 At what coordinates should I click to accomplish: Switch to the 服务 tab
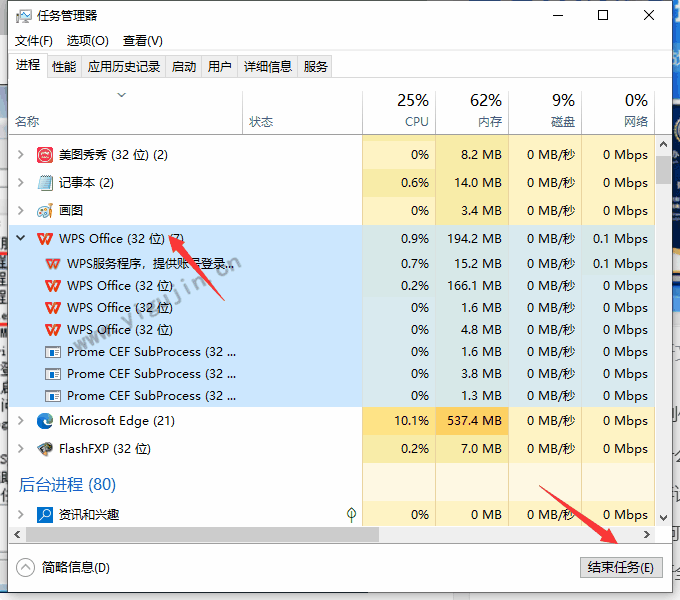click(x=315, y=67)
